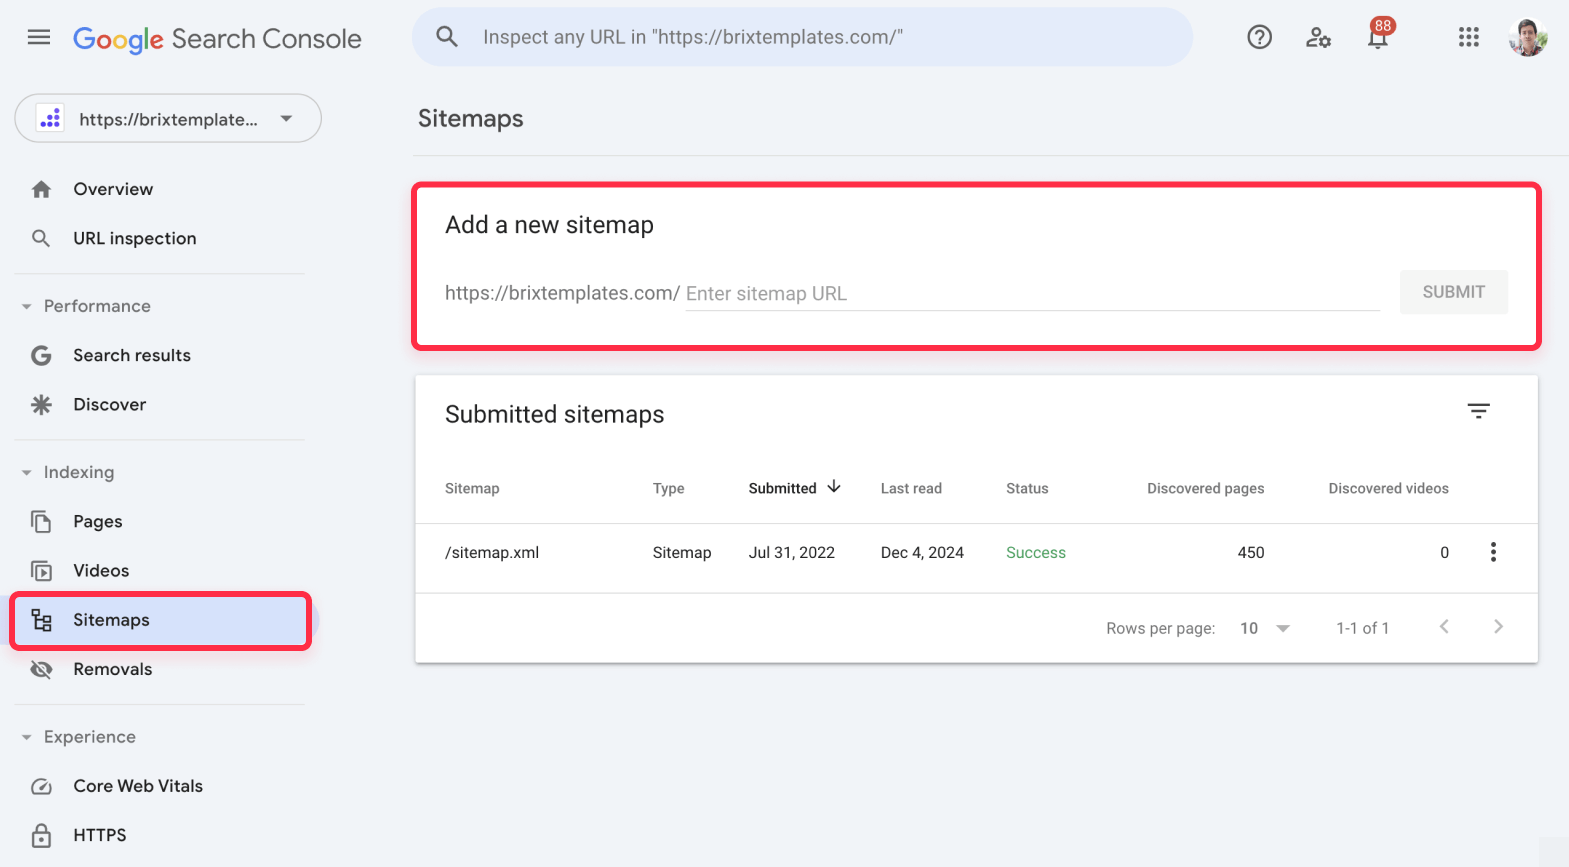Viewport: 1569px width, 867px height.
Task: Click the Removals crossed-eye icon
Action: (41, 669)
